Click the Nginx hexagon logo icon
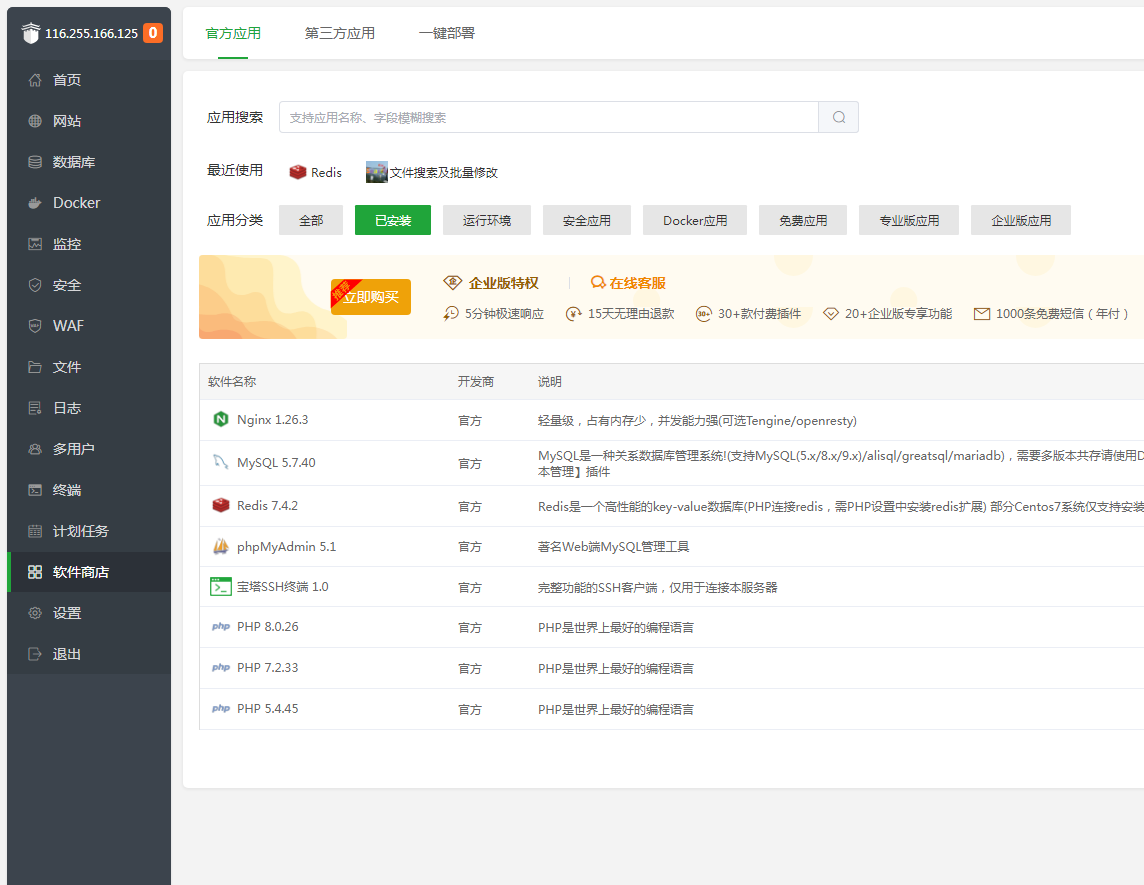 pos(220,419)
